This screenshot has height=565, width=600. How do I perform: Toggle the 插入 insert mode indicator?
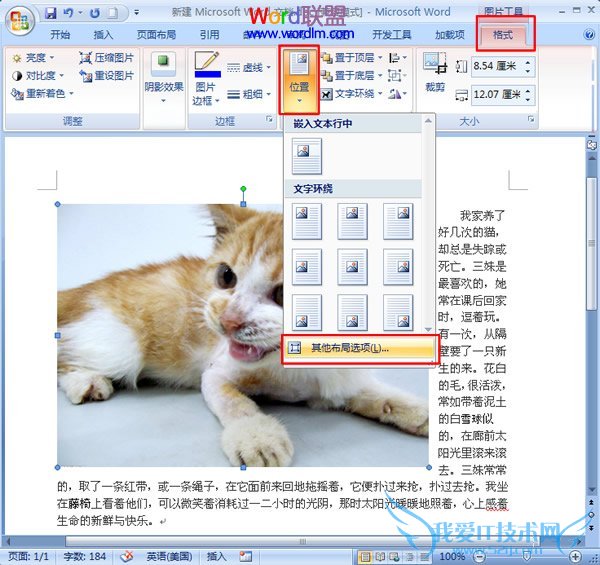[217, 556]
